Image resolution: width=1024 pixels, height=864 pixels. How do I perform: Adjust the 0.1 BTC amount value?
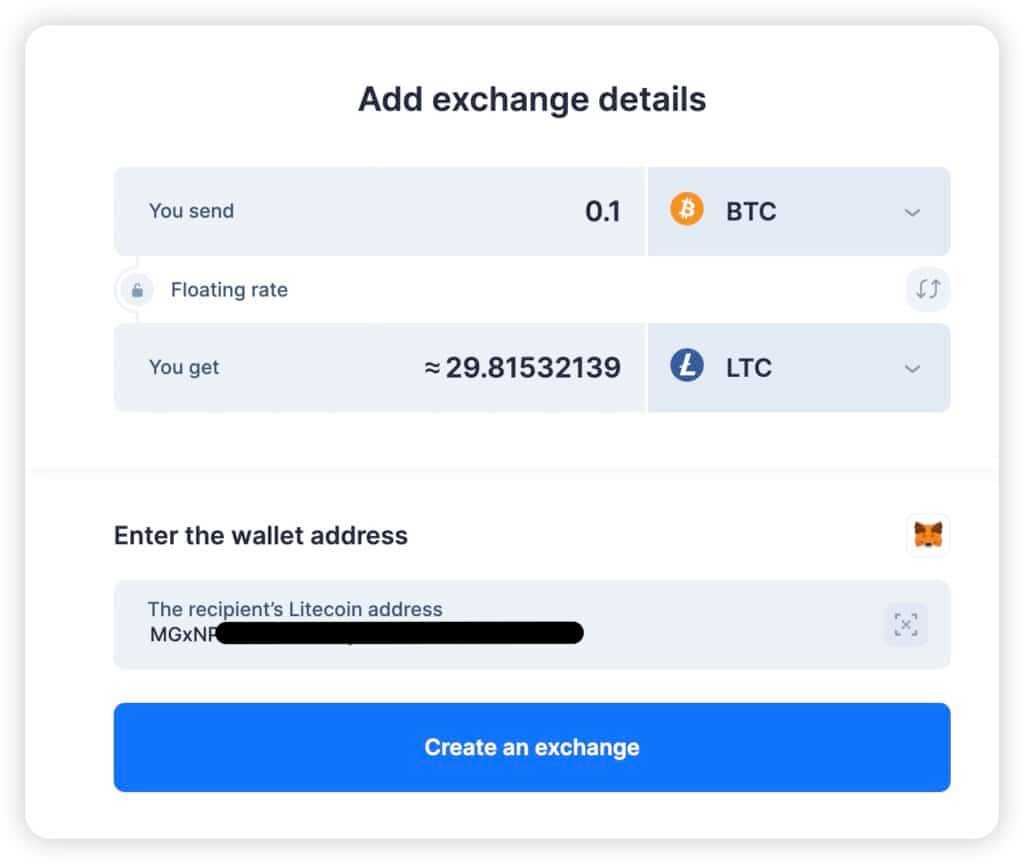[x=605, y=211]
